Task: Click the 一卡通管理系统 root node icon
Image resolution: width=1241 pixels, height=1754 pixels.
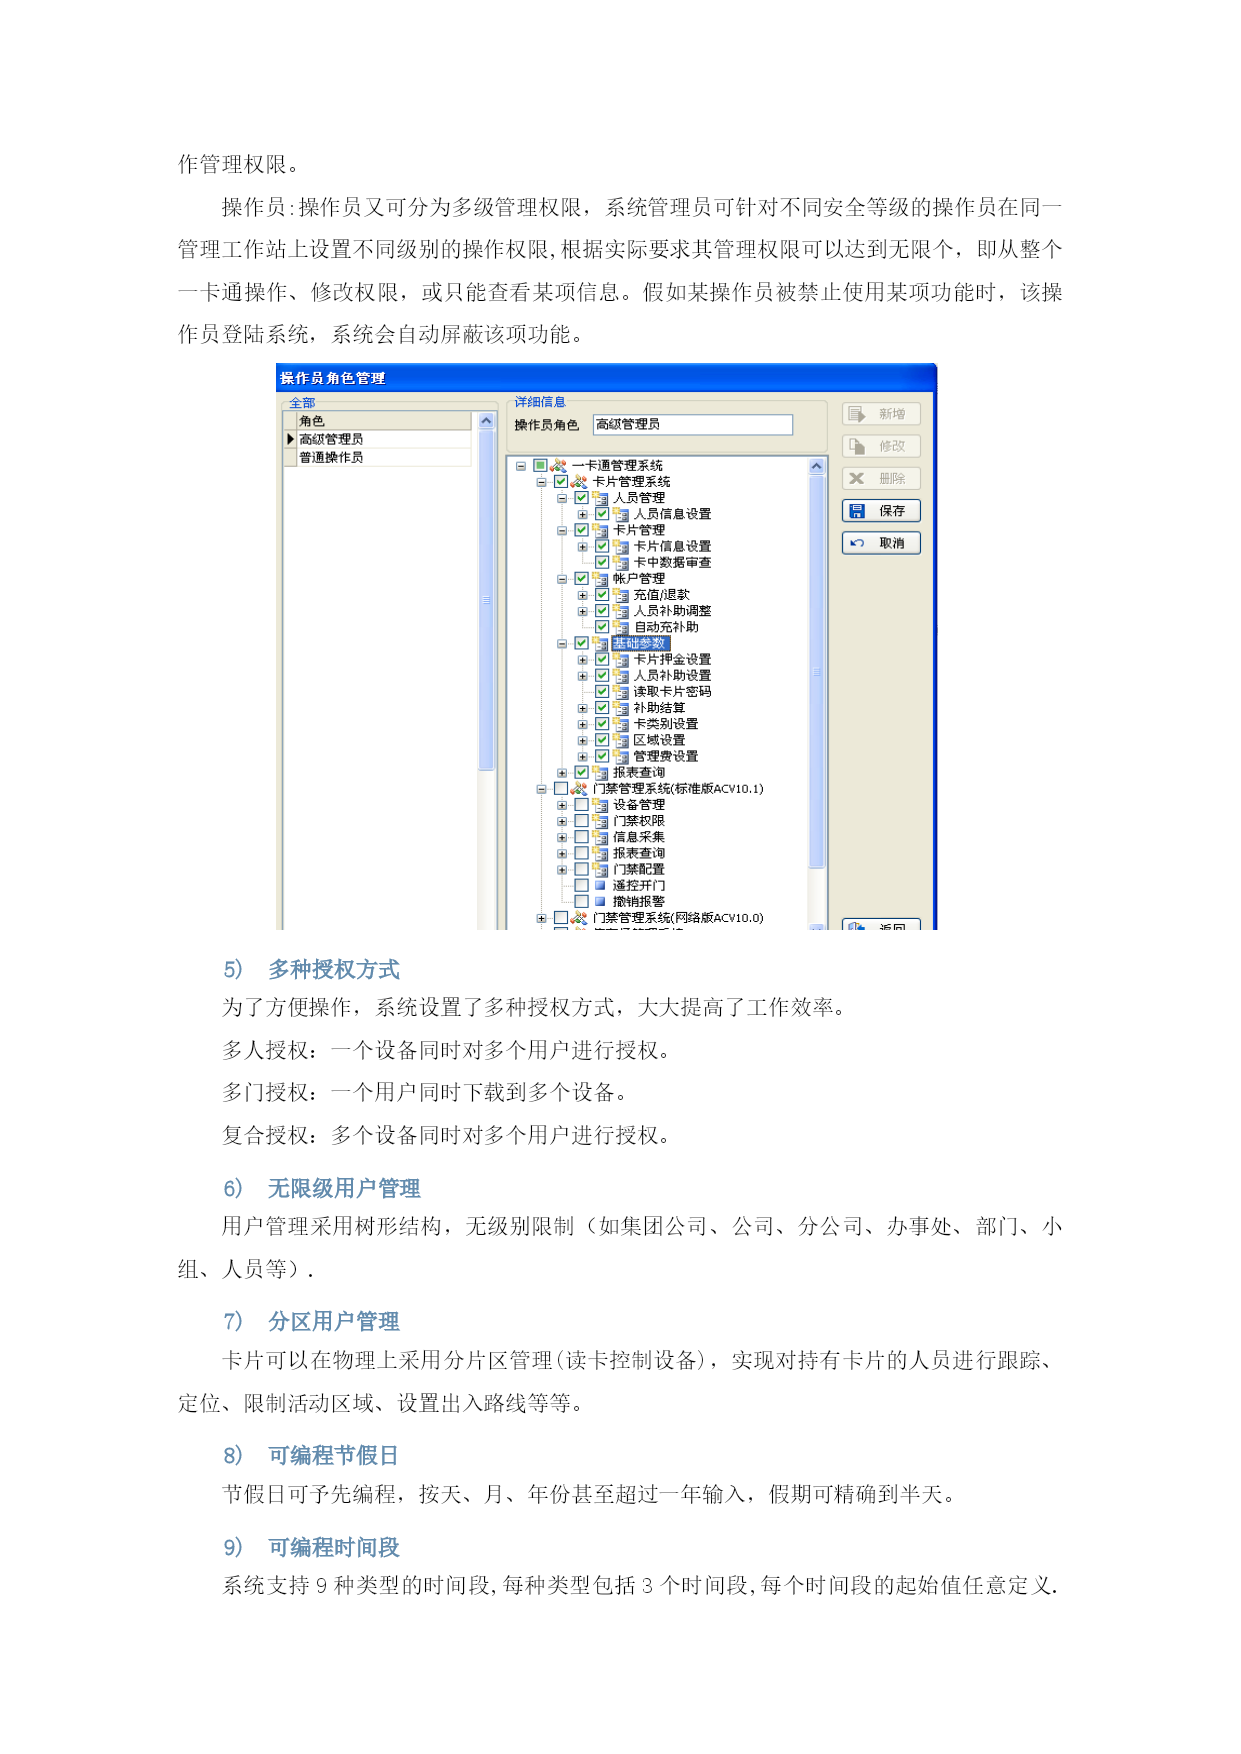Action: click(559, 465)
